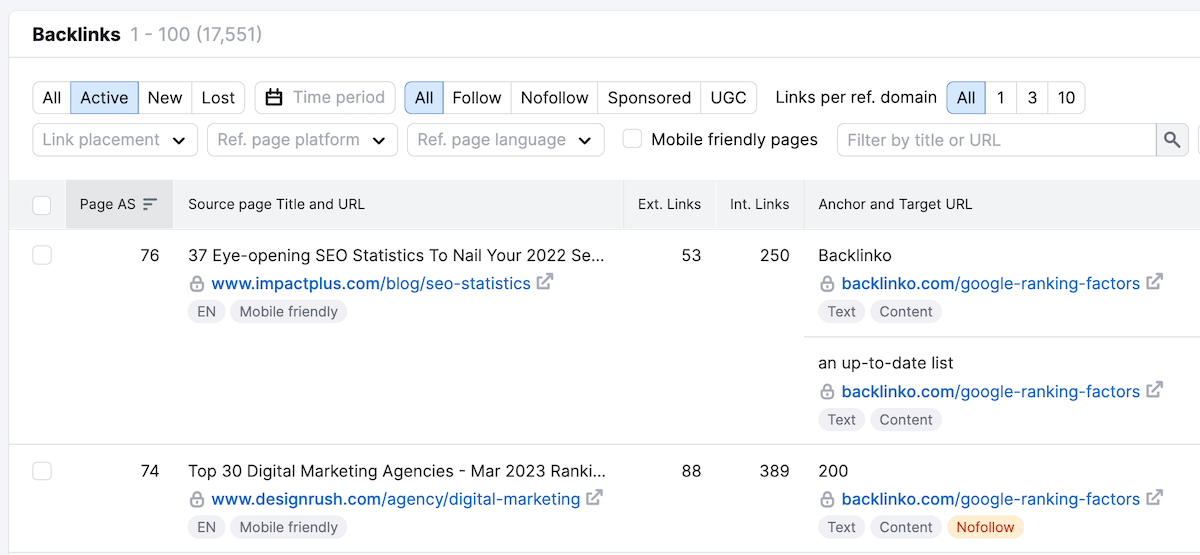Click external link icon for '200' anchor target

click(x=1154, y=497)
